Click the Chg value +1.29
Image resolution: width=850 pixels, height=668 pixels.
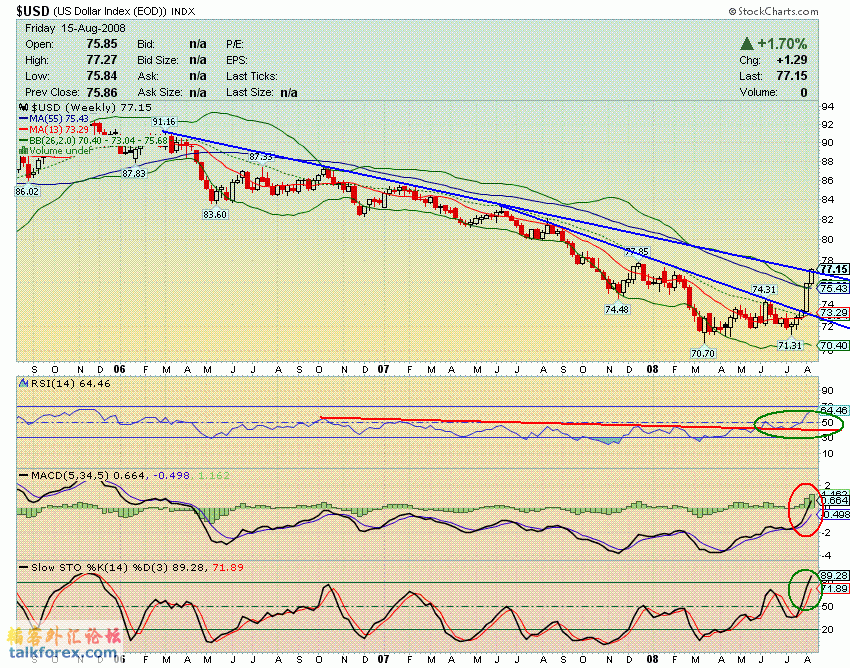[x=792, y=60]
